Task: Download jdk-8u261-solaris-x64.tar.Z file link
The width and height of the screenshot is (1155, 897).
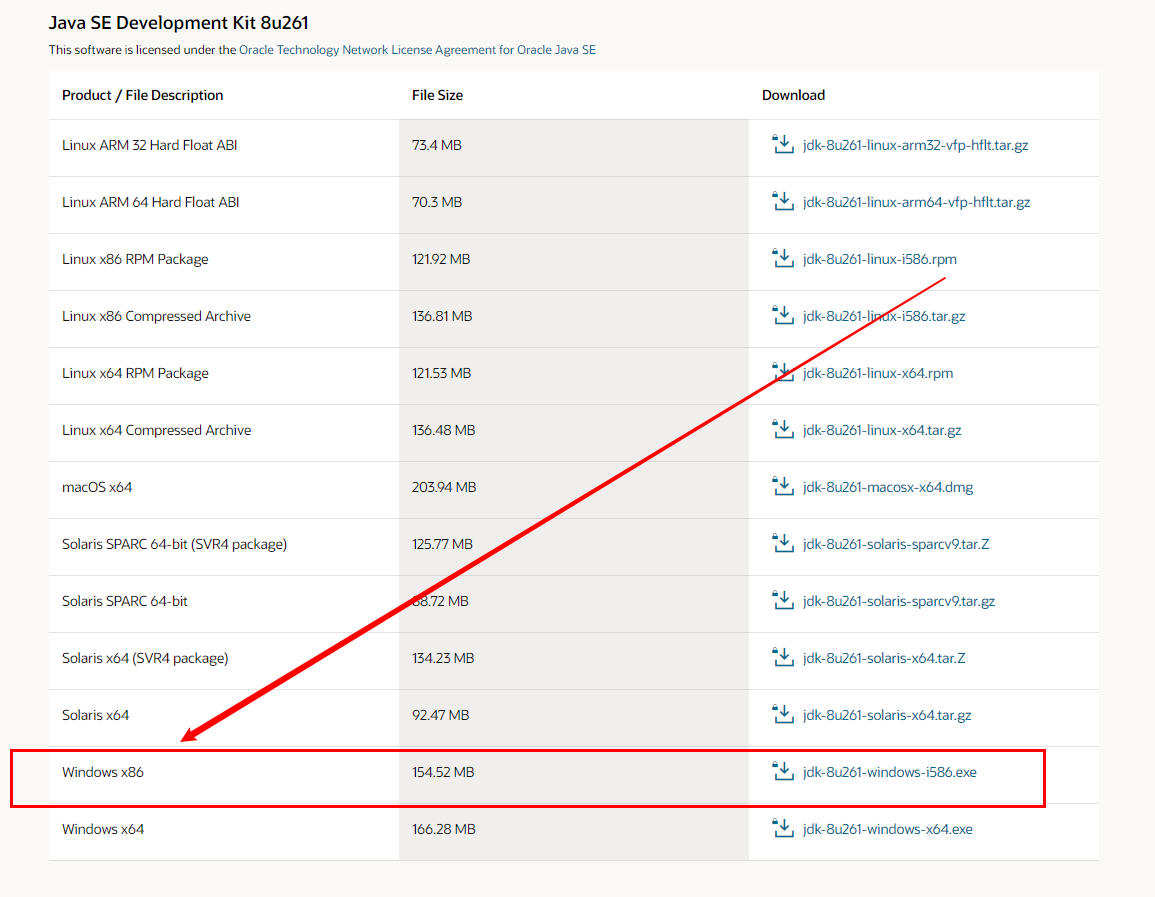Action: coord(884,658)
